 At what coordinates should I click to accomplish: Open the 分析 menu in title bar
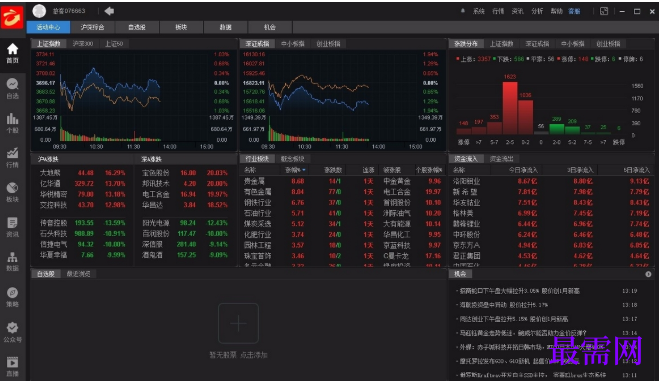point(537,11)
